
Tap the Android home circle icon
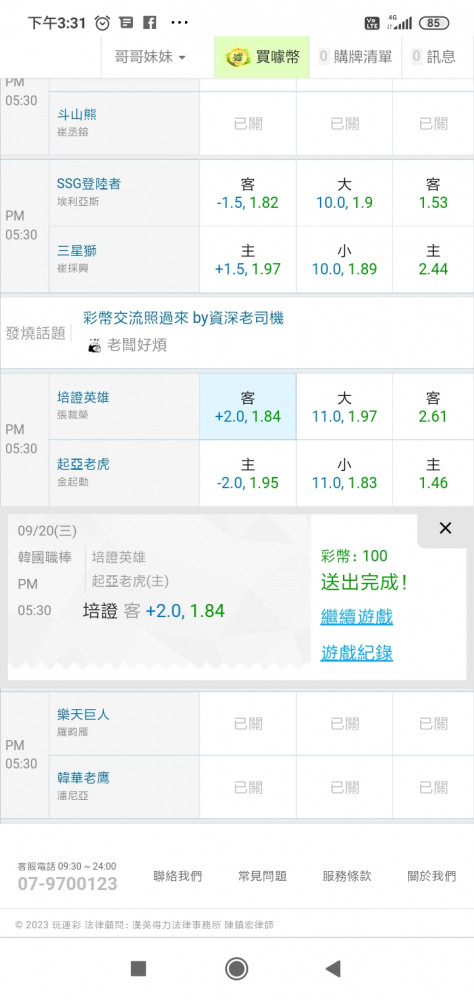tap(237, 969)
